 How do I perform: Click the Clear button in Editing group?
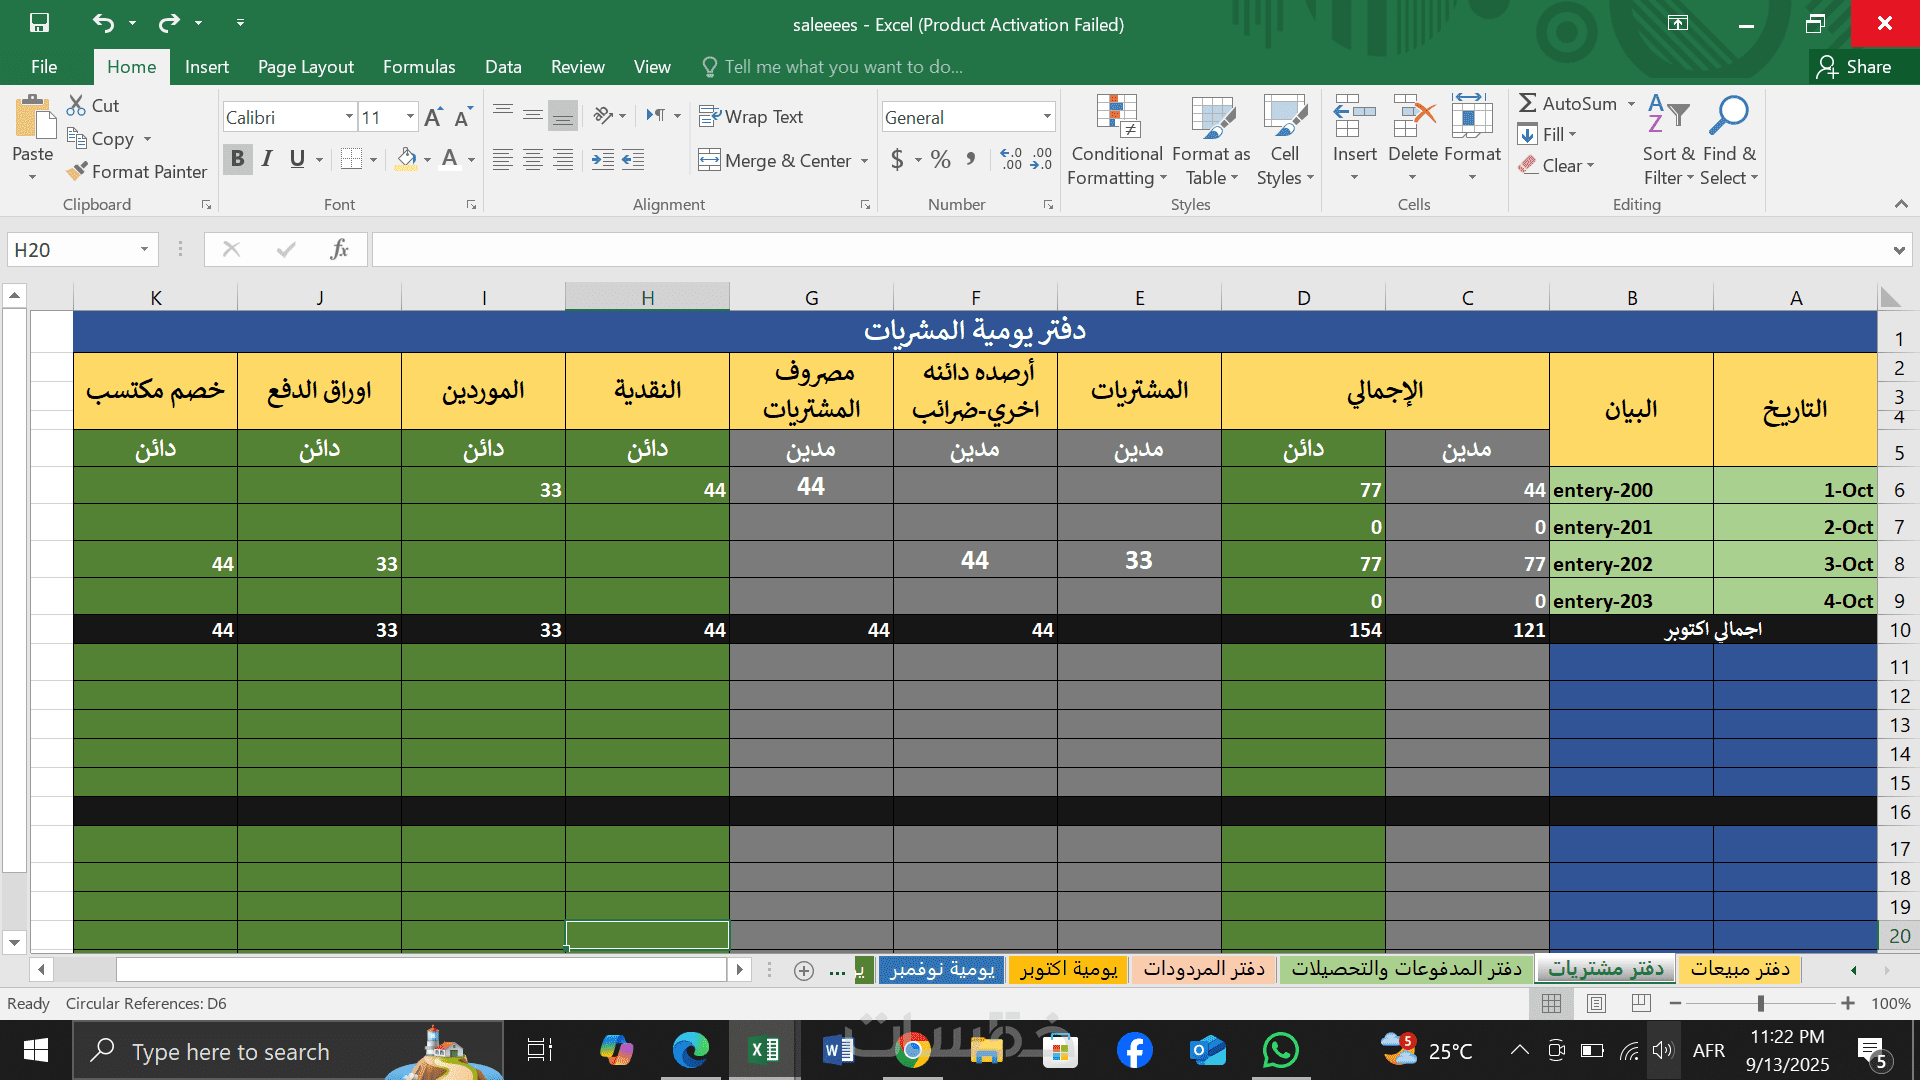(1556, 166)
